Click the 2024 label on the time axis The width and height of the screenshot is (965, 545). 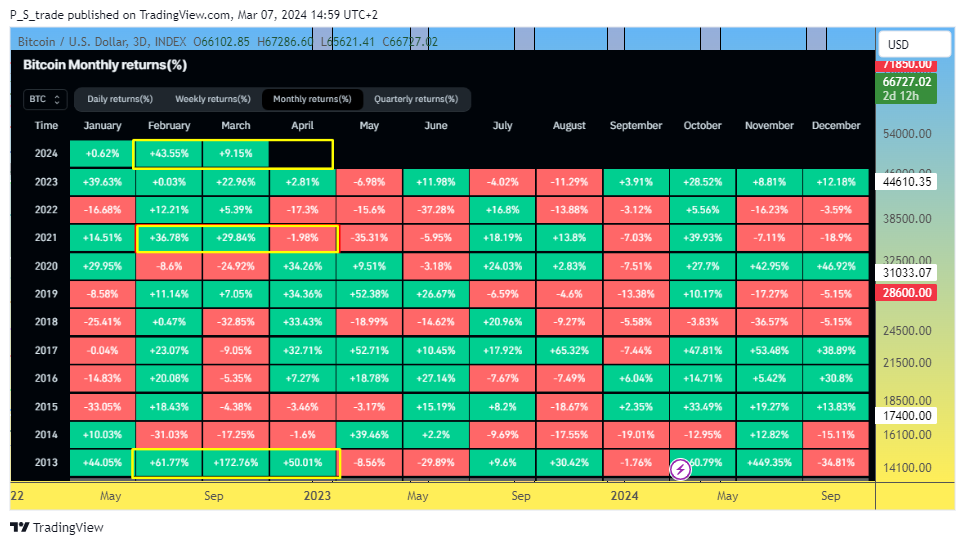click(624, 496)
